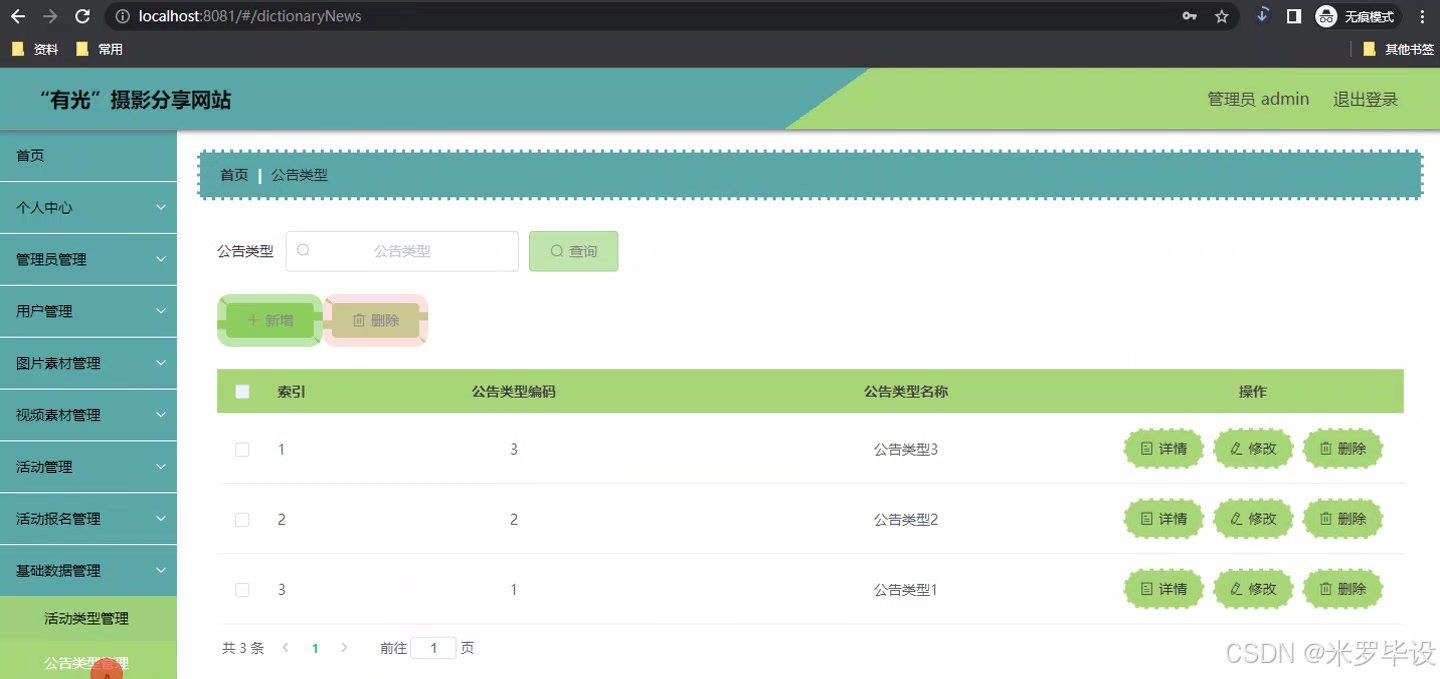Open the site info icon beside the URL

click(122, 16)
